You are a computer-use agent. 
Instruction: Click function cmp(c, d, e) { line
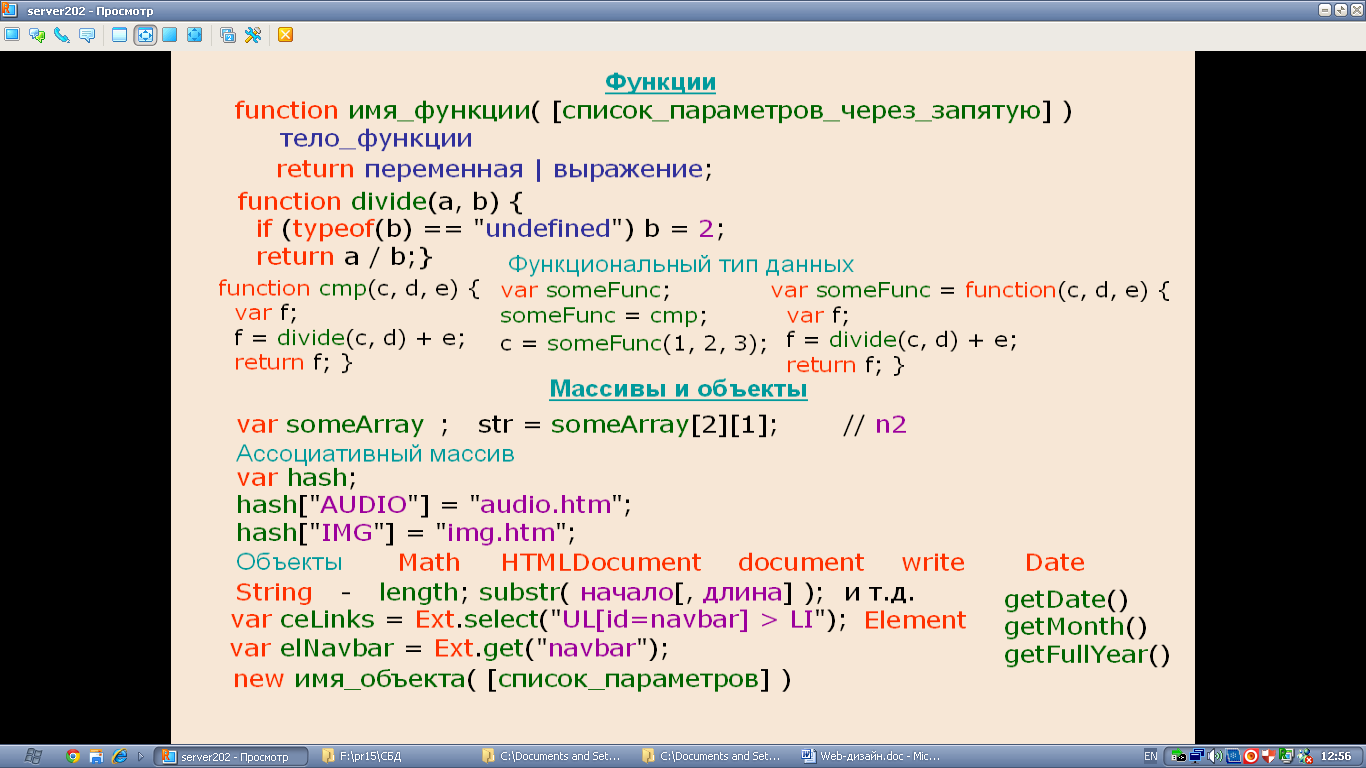click(x=349, y=289)
